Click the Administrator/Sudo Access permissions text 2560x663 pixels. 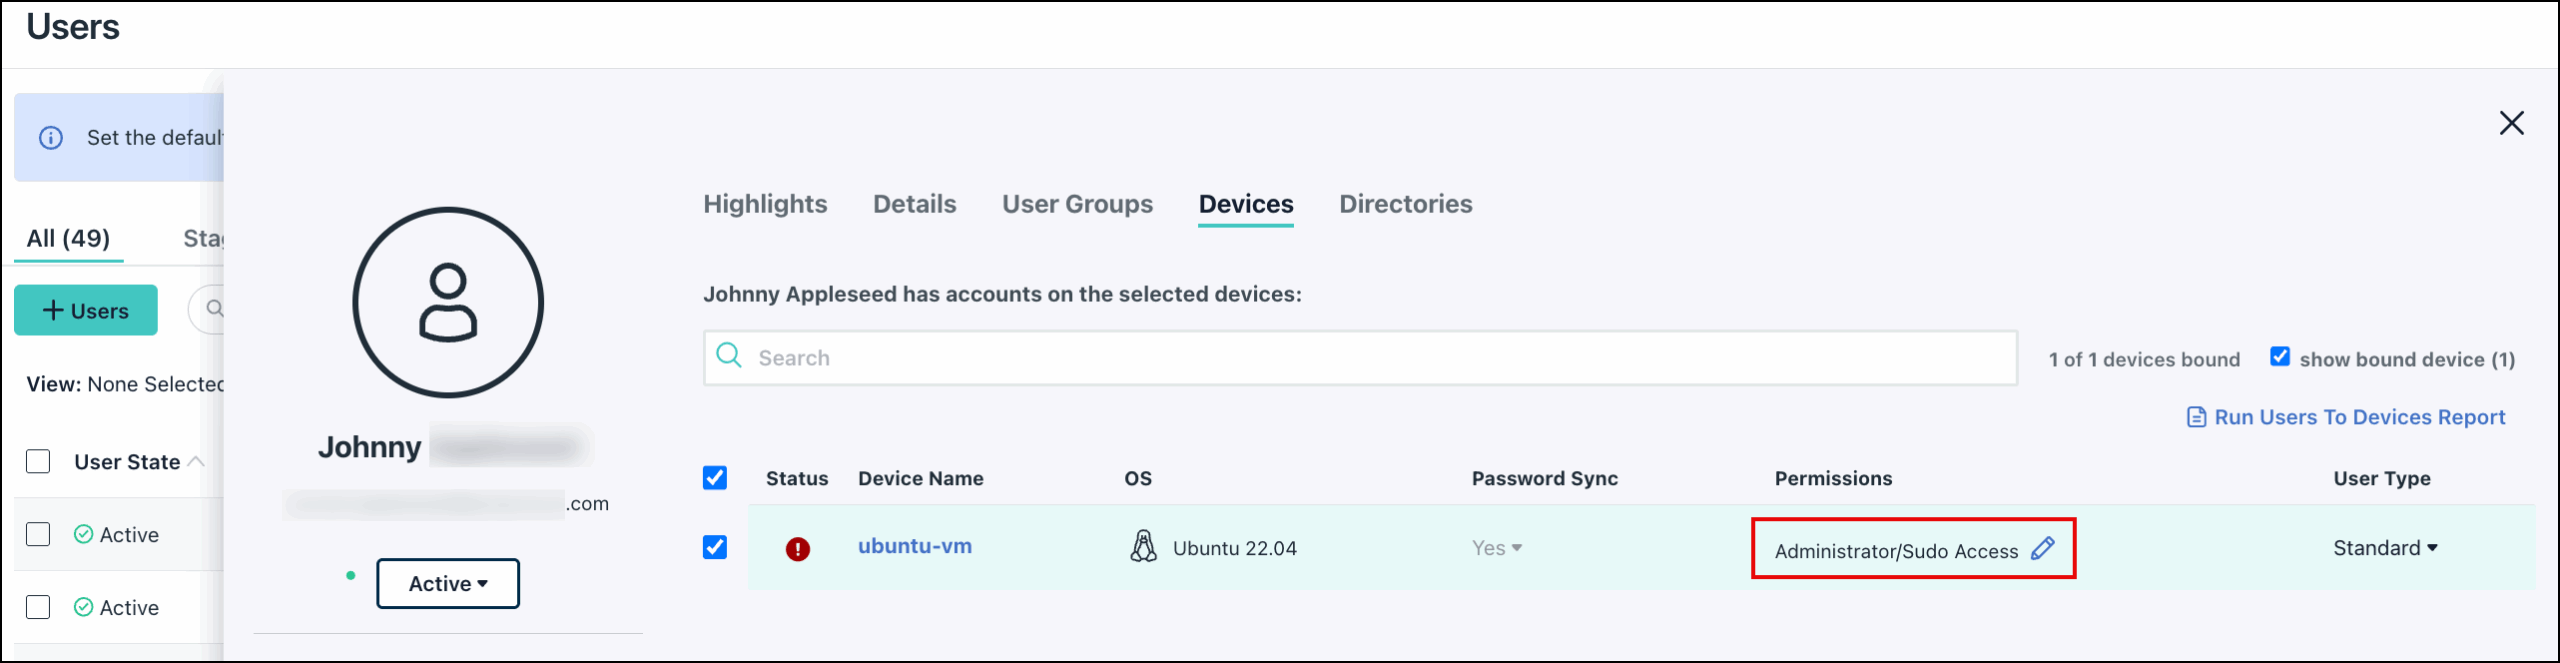(1896, 551)
